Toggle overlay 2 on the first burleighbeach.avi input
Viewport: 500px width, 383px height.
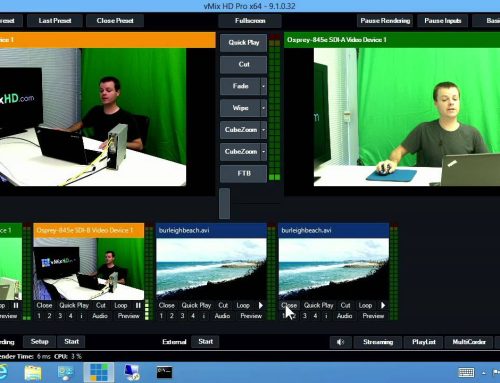(172, 316)
